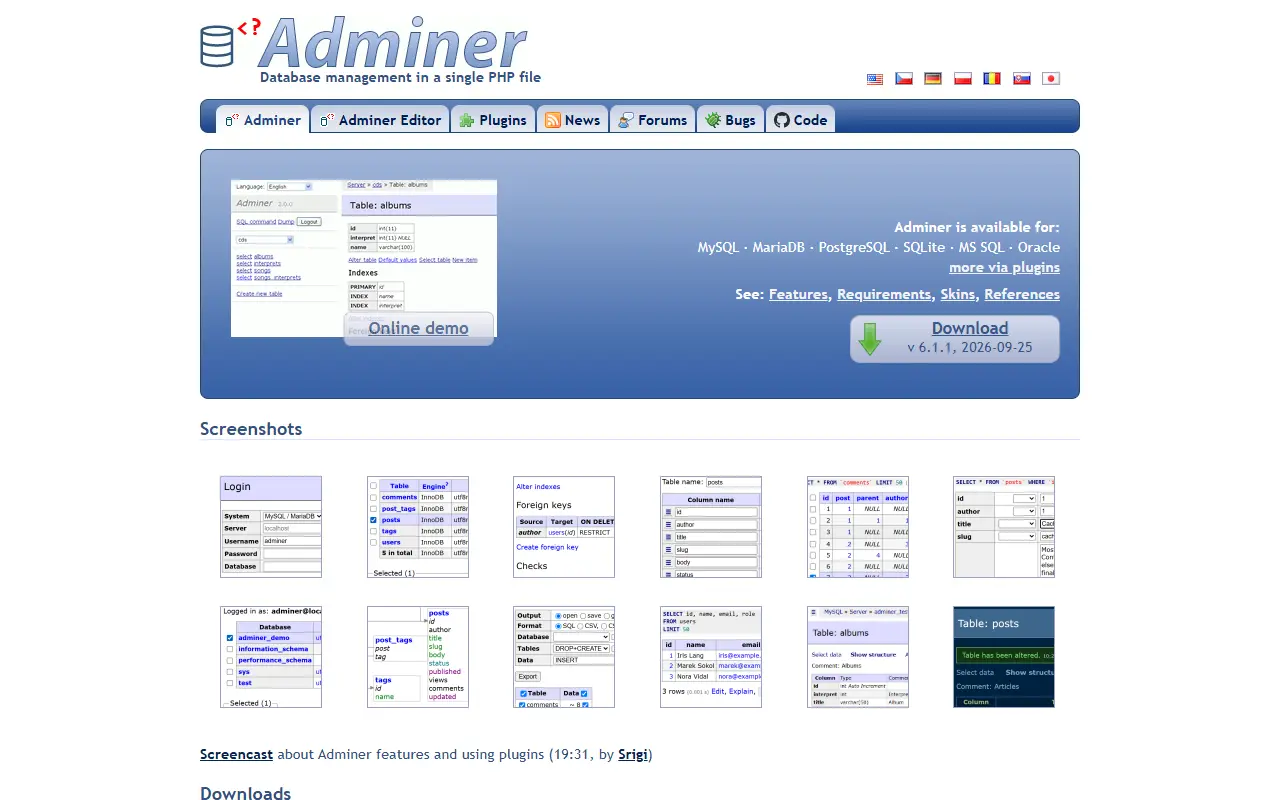
Task: Enlarge the post_tags schema diagram thumbnail
Action: [x=418, y=657]
